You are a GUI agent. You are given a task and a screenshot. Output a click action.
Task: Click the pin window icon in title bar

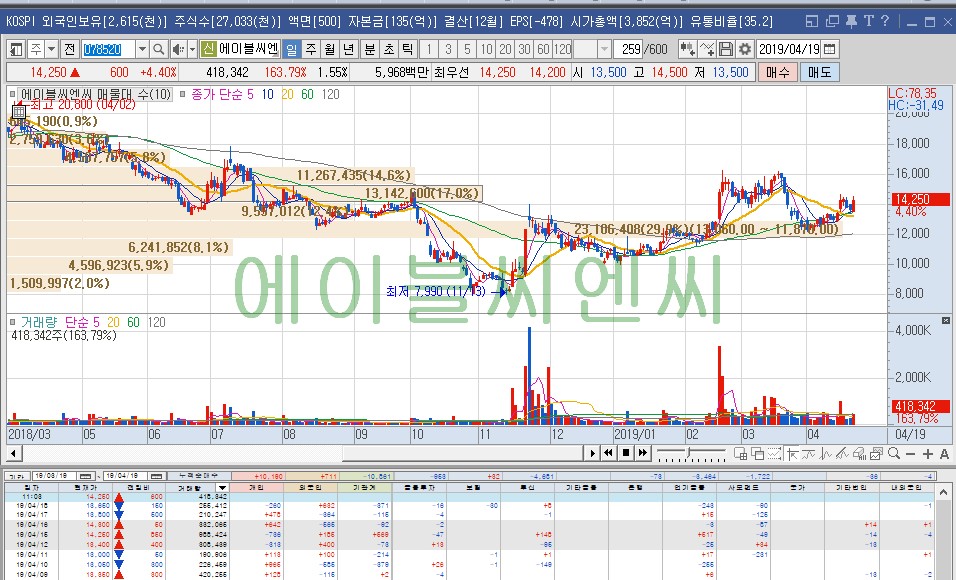coord(851,21)
